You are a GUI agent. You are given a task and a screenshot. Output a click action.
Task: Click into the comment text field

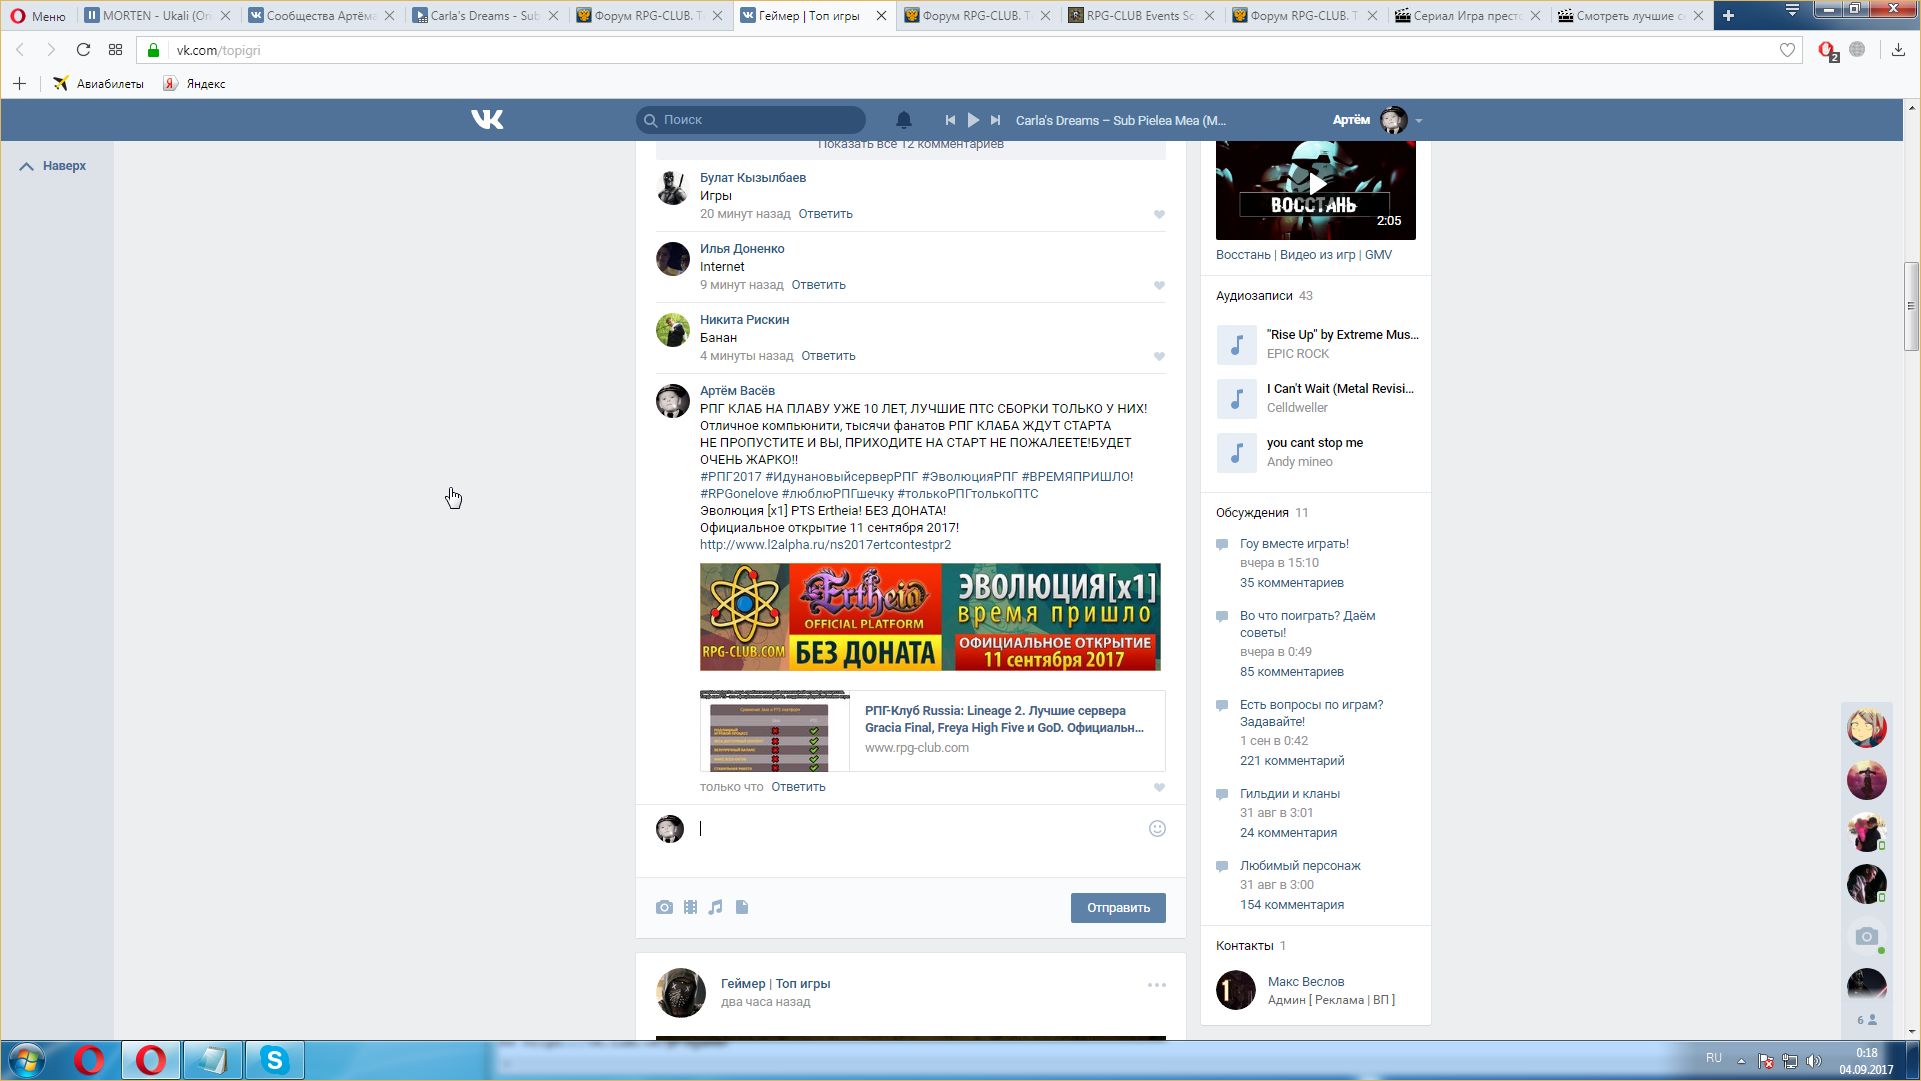coord(920,829)
